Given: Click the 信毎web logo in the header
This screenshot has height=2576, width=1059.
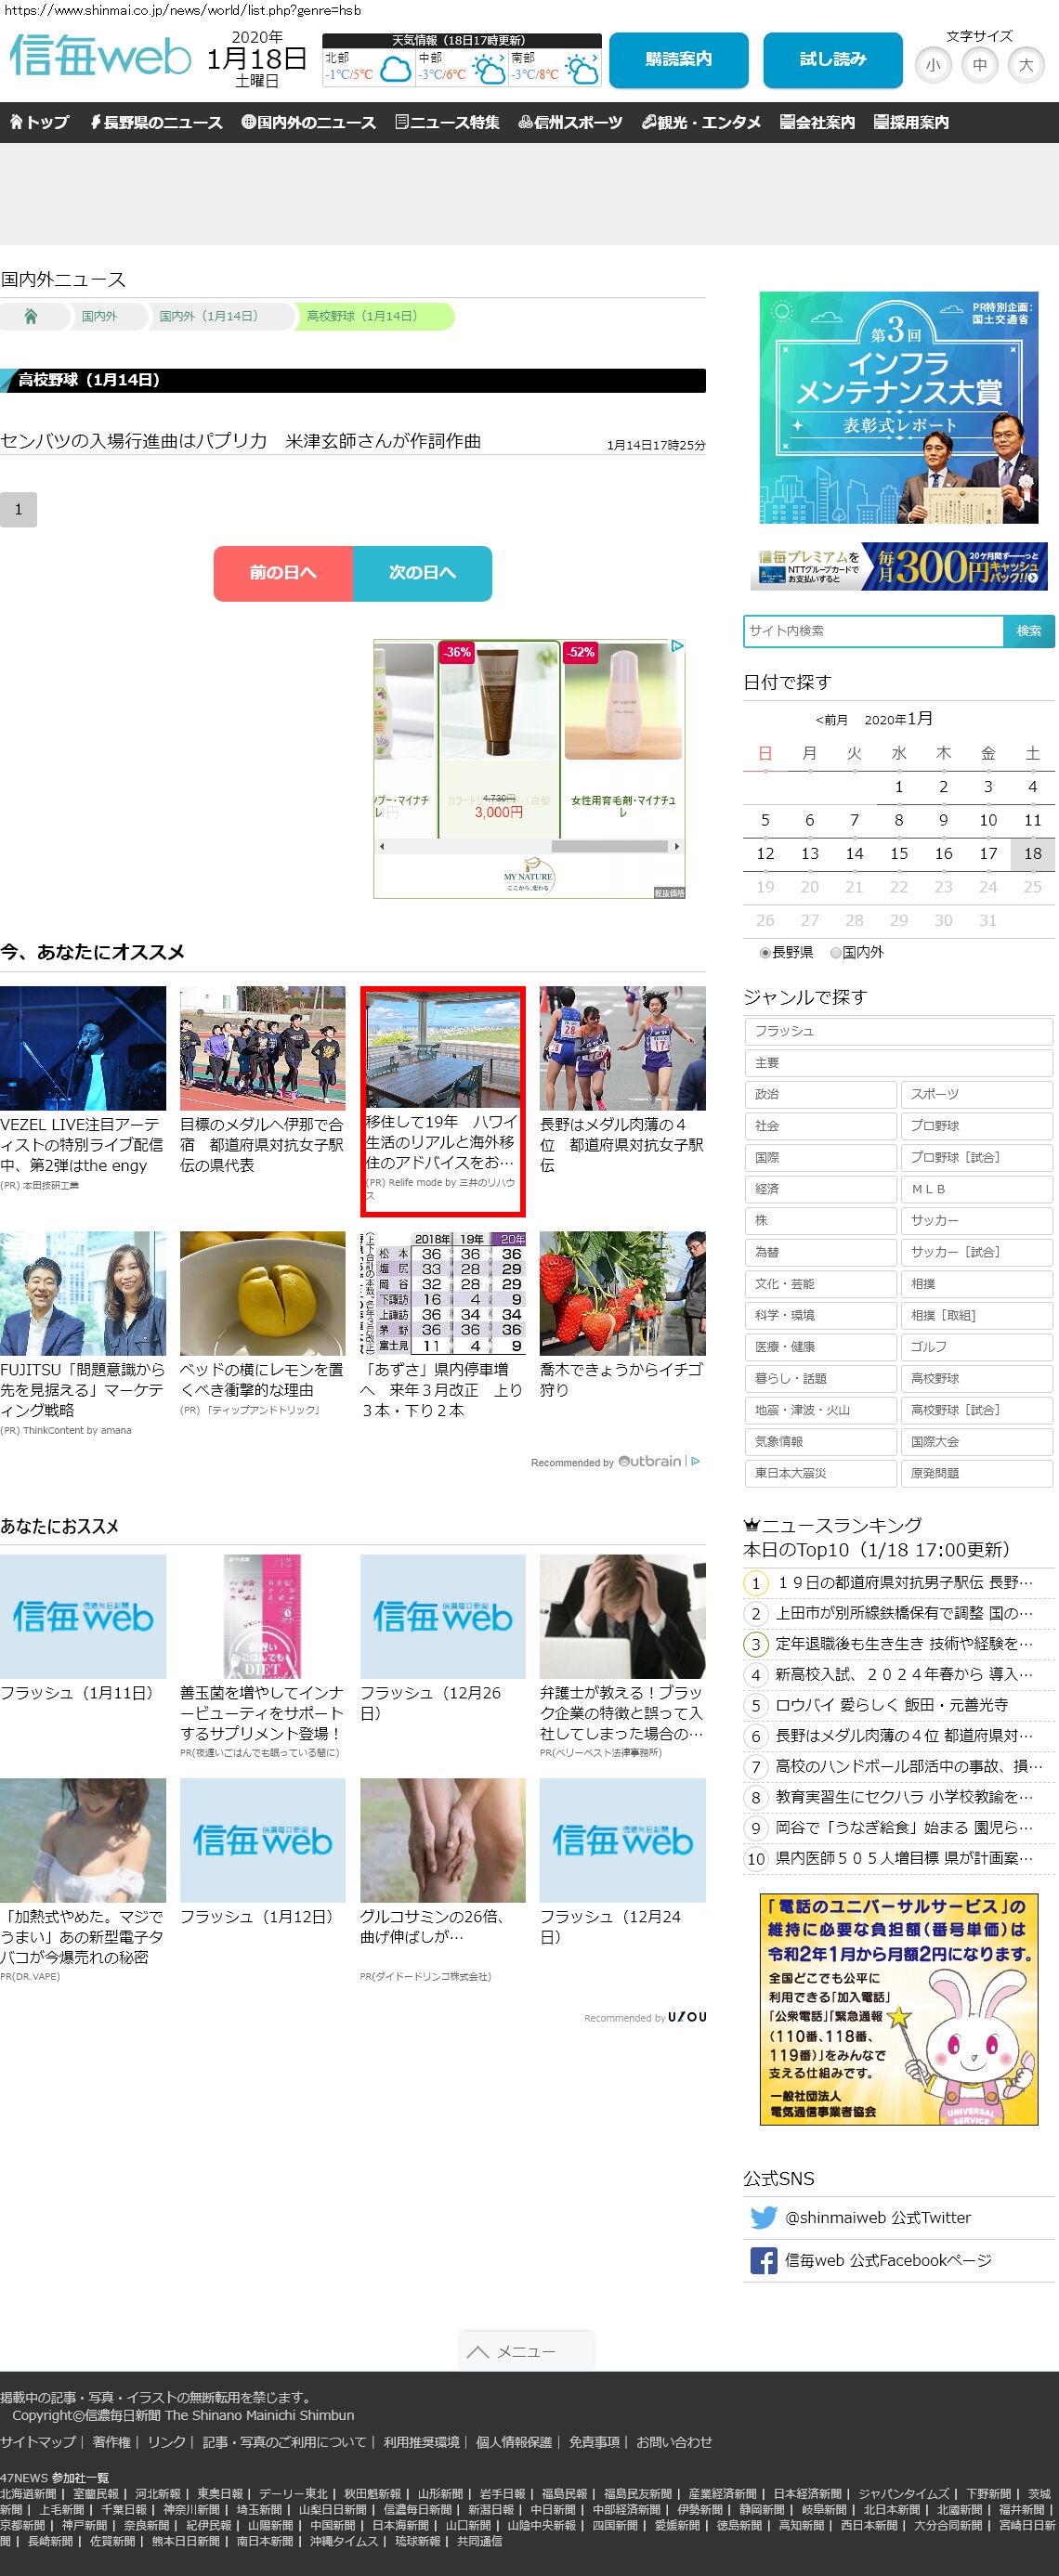Looking at the screenshot, I should pyautogui.click(x=100, y=57).
